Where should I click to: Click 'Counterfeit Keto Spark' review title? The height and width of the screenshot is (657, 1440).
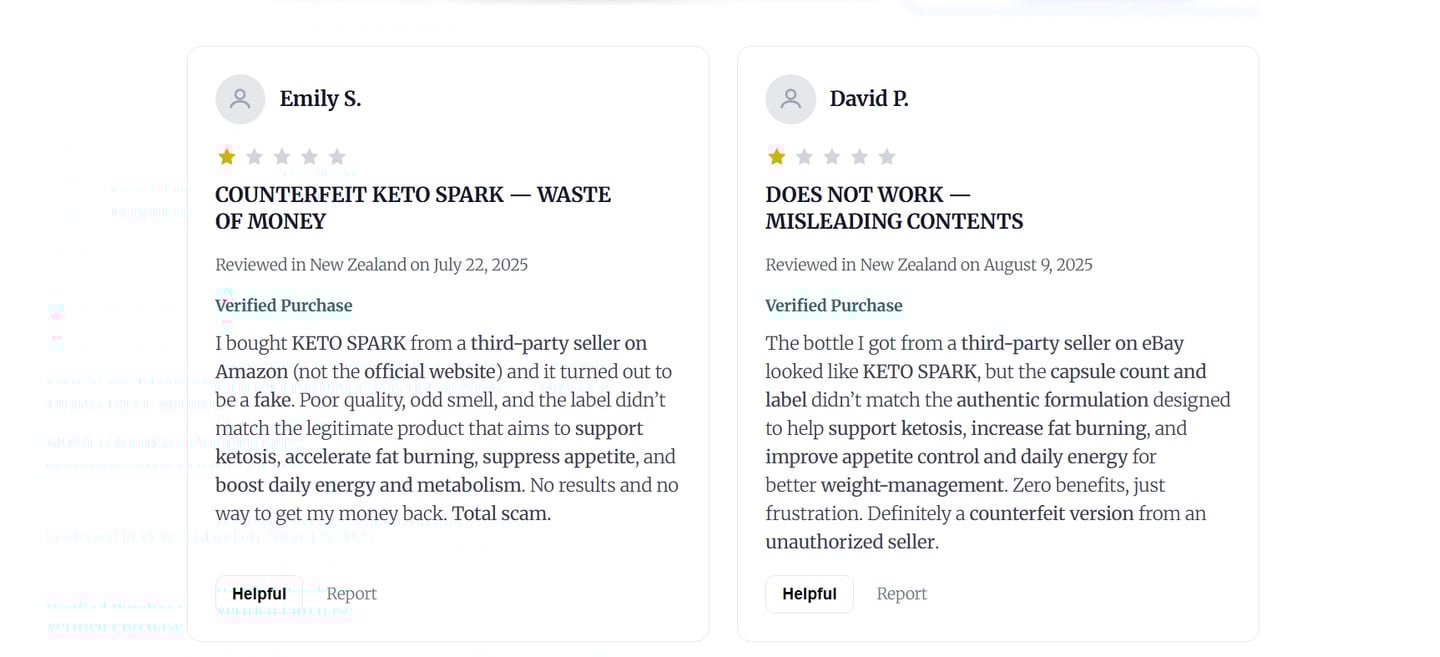pyautogui.click(x=412, y=208)
